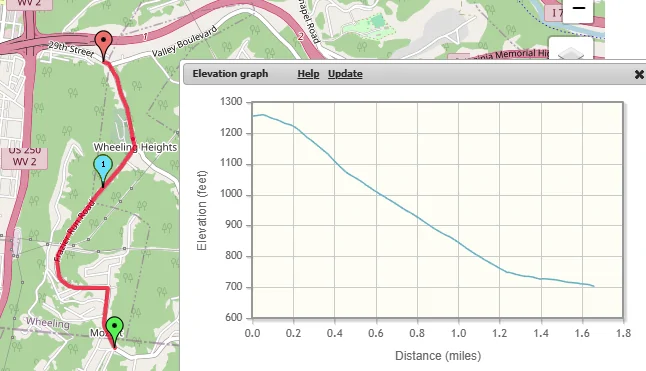Click the 29th Street road label
Image resolution: width=646 pixels, height=371 pixels.
[x=71, y=49]
